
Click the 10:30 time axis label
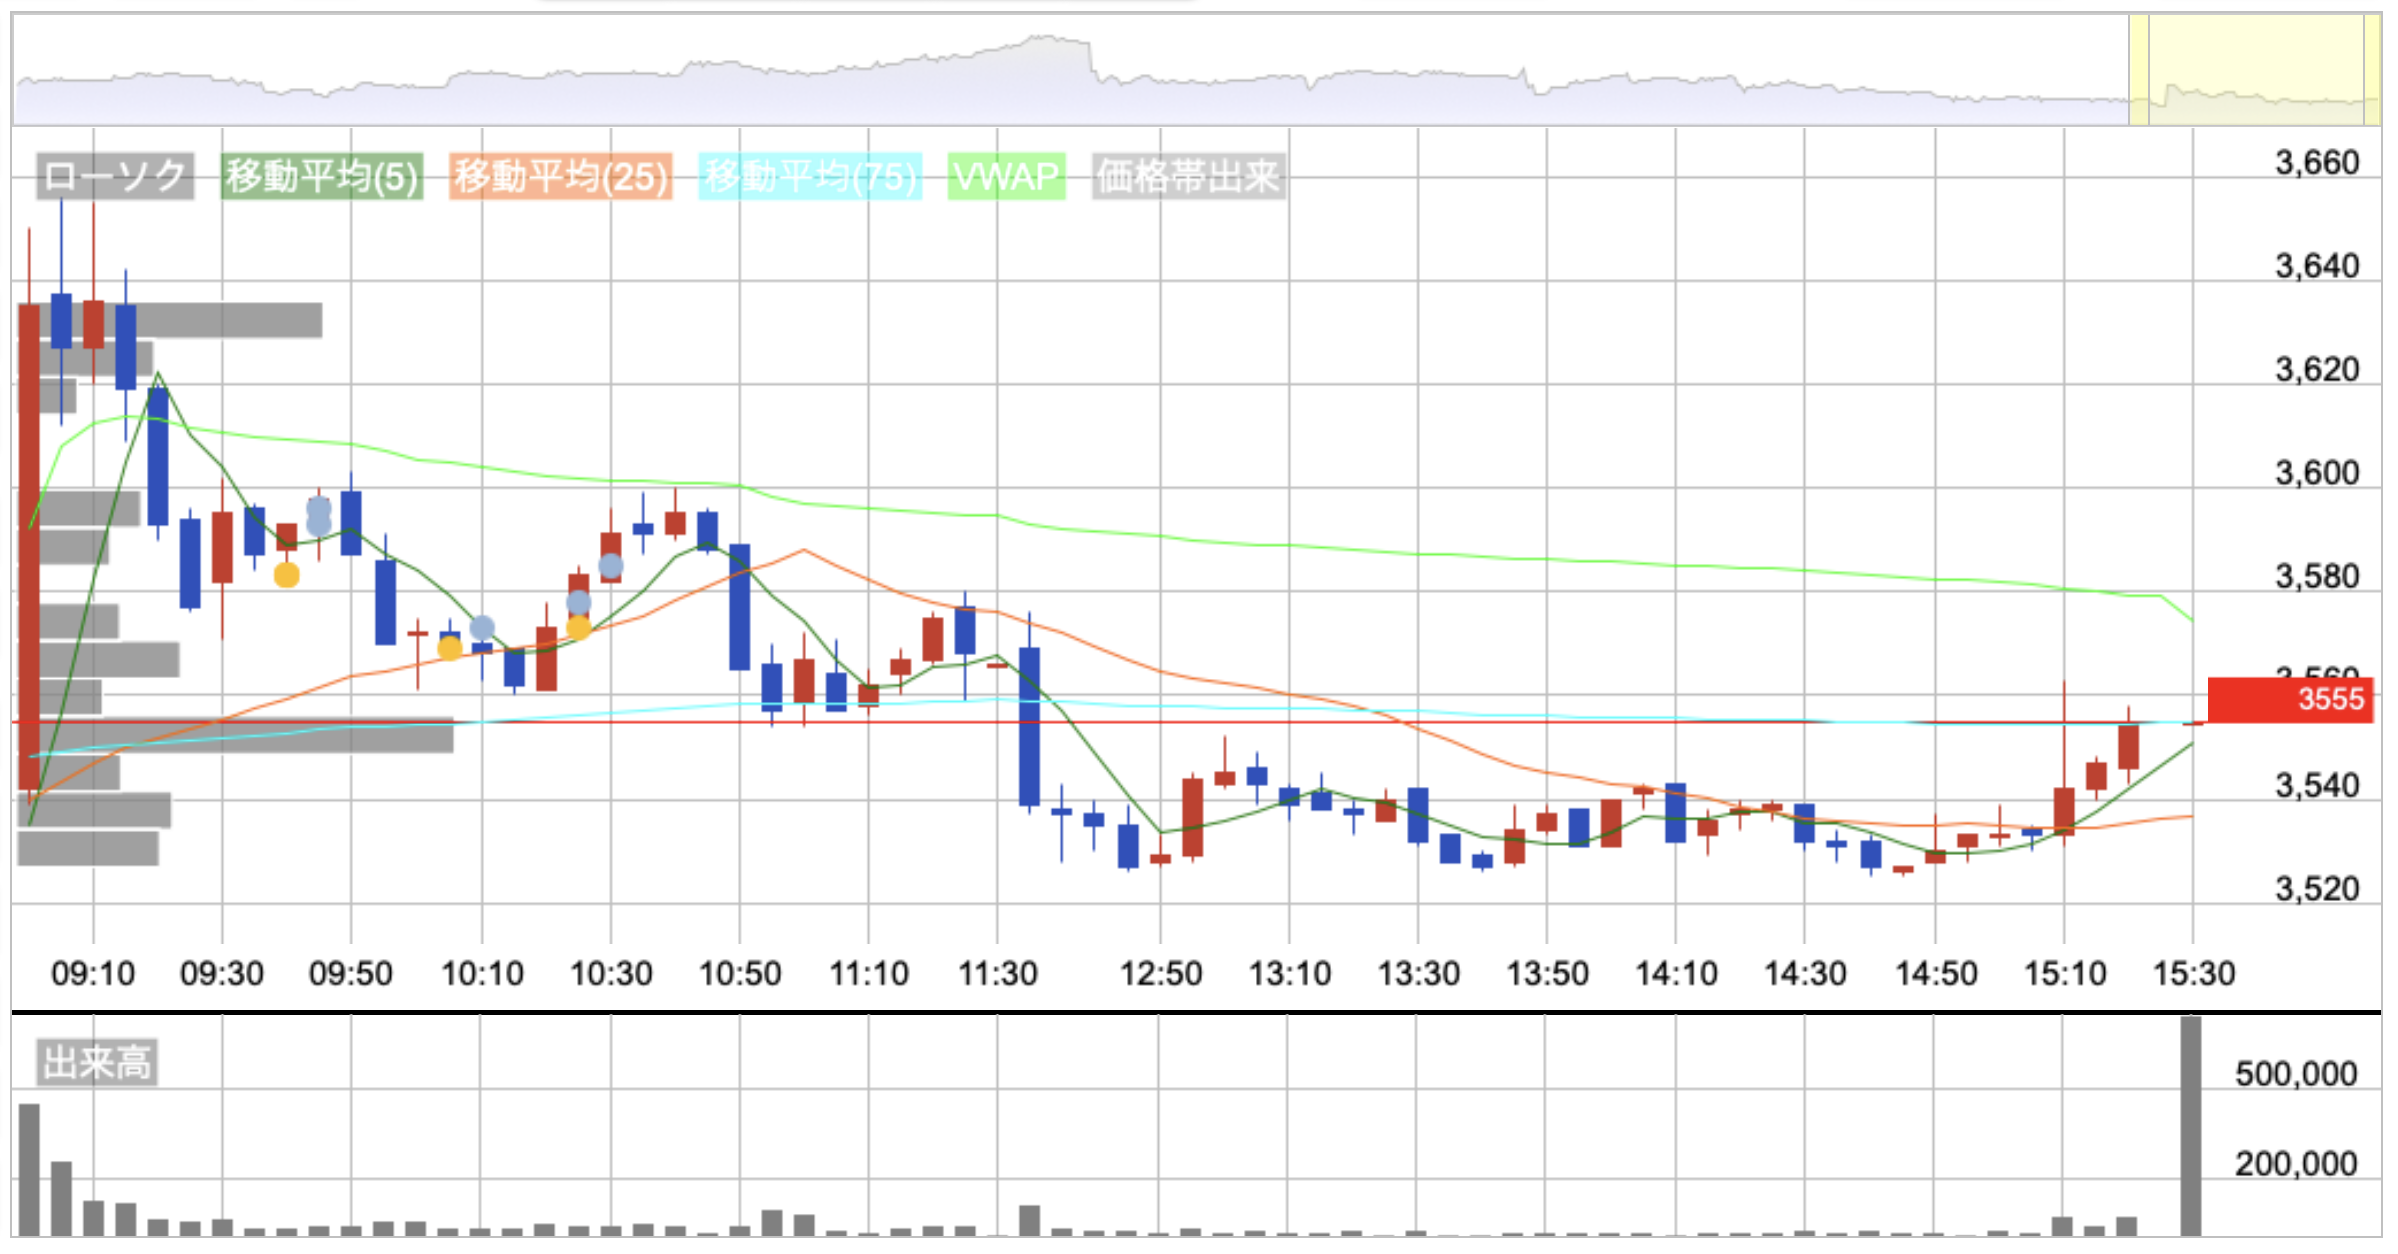(x=611, y=973)
